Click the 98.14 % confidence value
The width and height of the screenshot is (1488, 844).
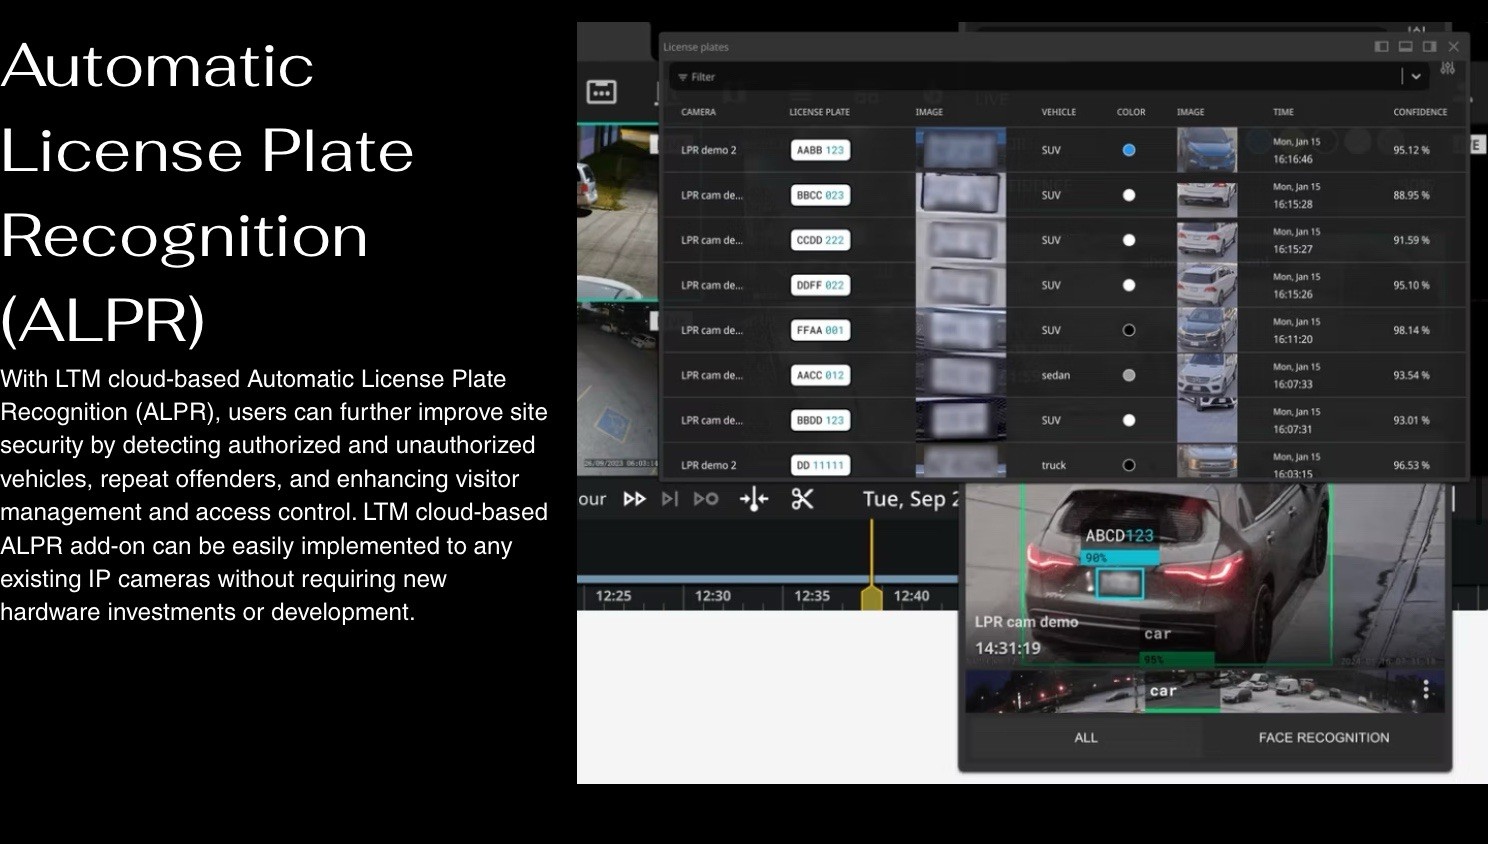pos(1411,330)
